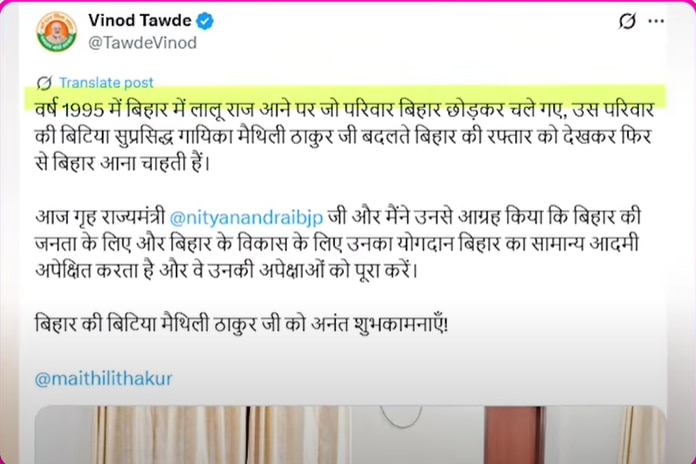Click the yellow highlighted first line
696x464 pixels.
[x=344, y=109]
